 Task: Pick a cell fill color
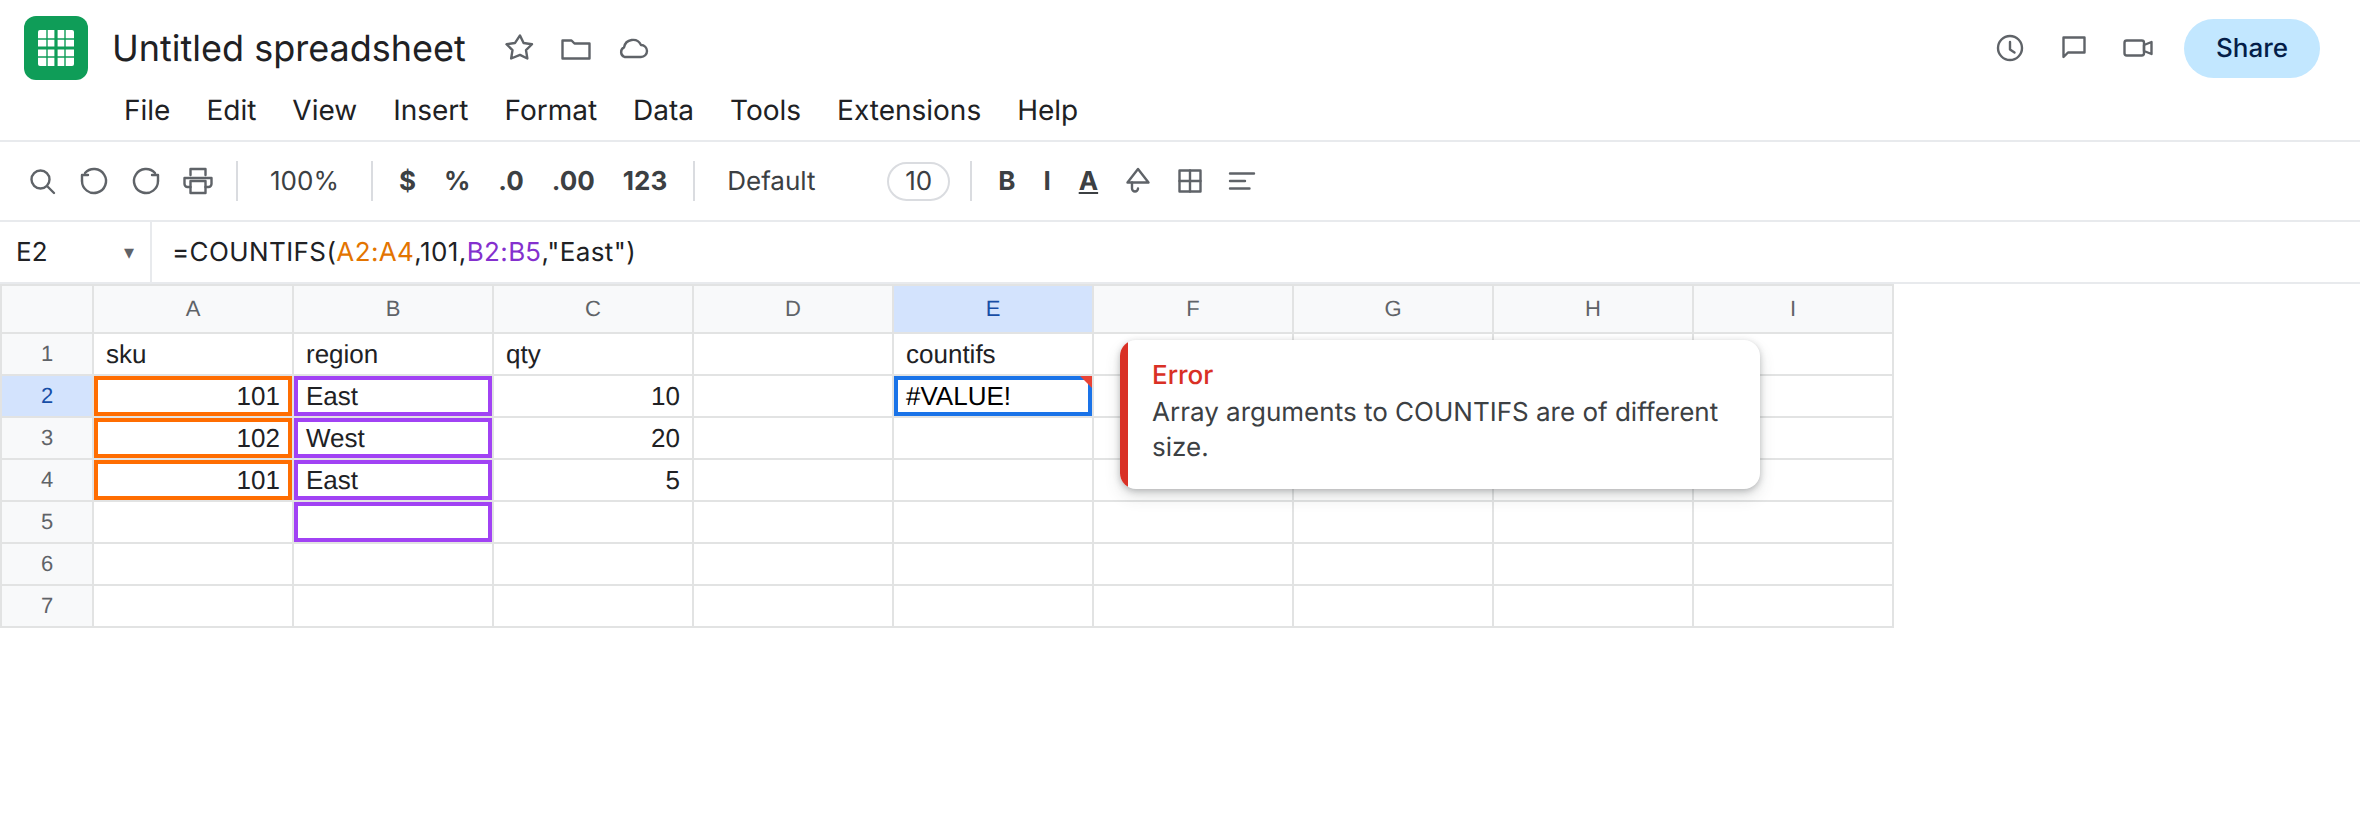click(1138, 181)
